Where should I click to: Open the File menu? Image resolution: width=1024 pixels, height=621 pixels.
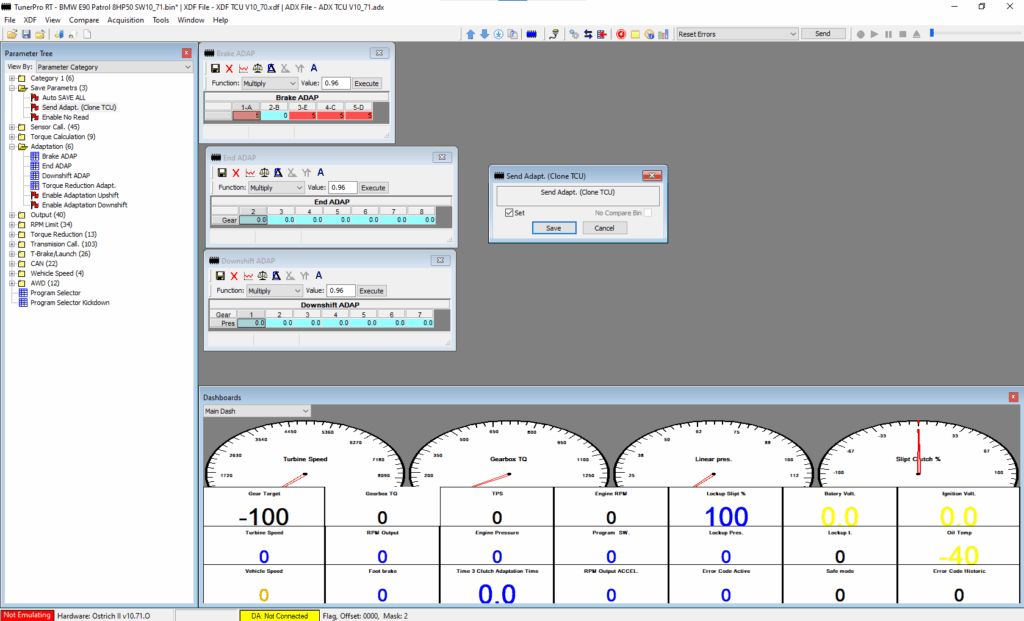click(10, 20)
